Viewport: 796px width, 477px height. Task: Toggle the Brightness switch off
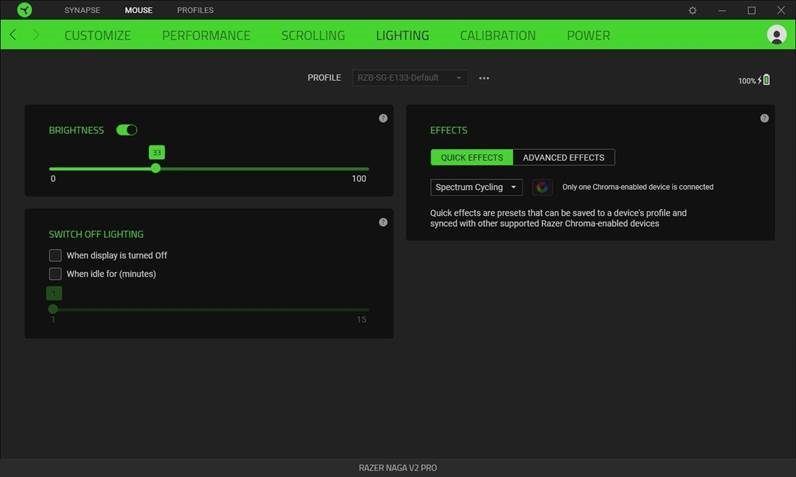click(126, 130)
